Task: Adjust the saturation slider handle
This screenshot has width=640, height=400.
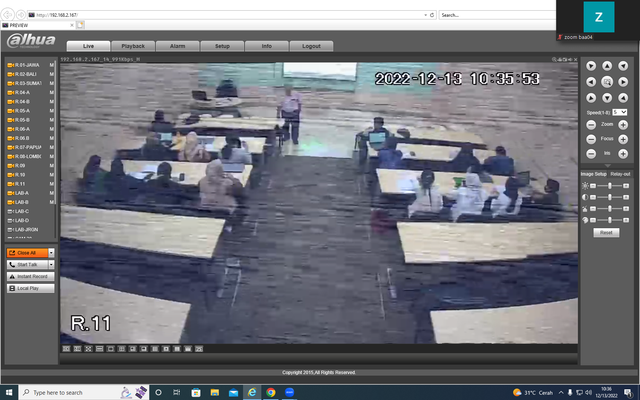Action: [610, 209]
